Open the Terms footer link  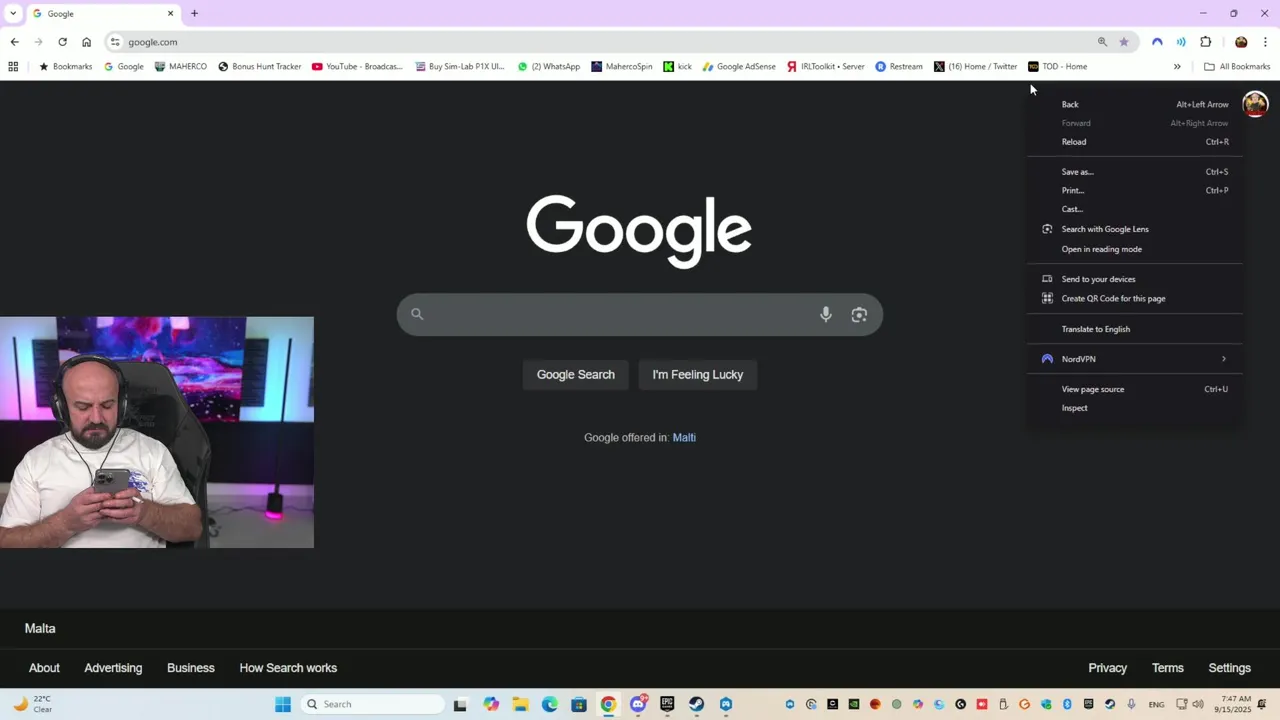(1167, 668)
